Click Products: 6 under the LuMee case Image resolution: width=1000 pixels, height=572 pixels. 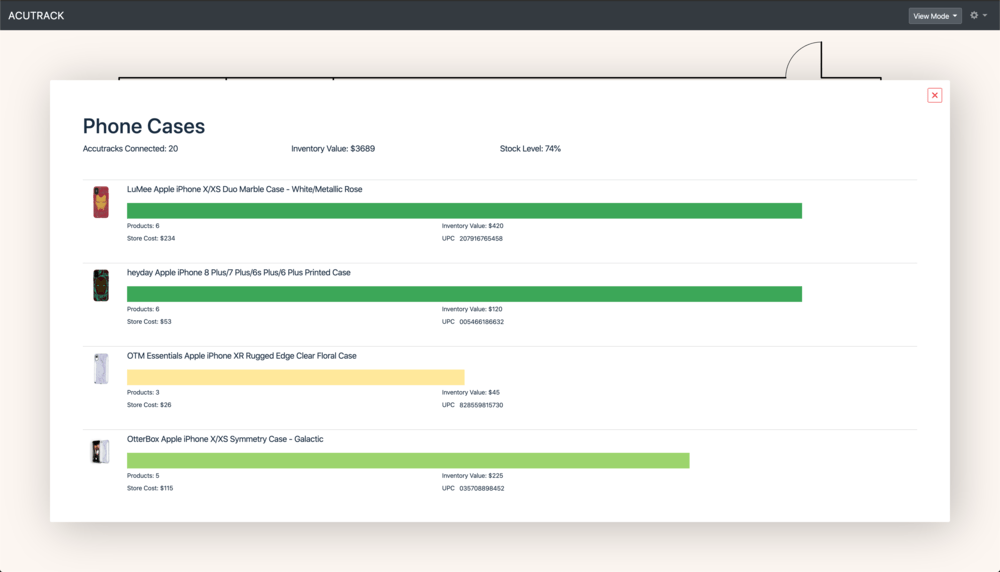143,226
